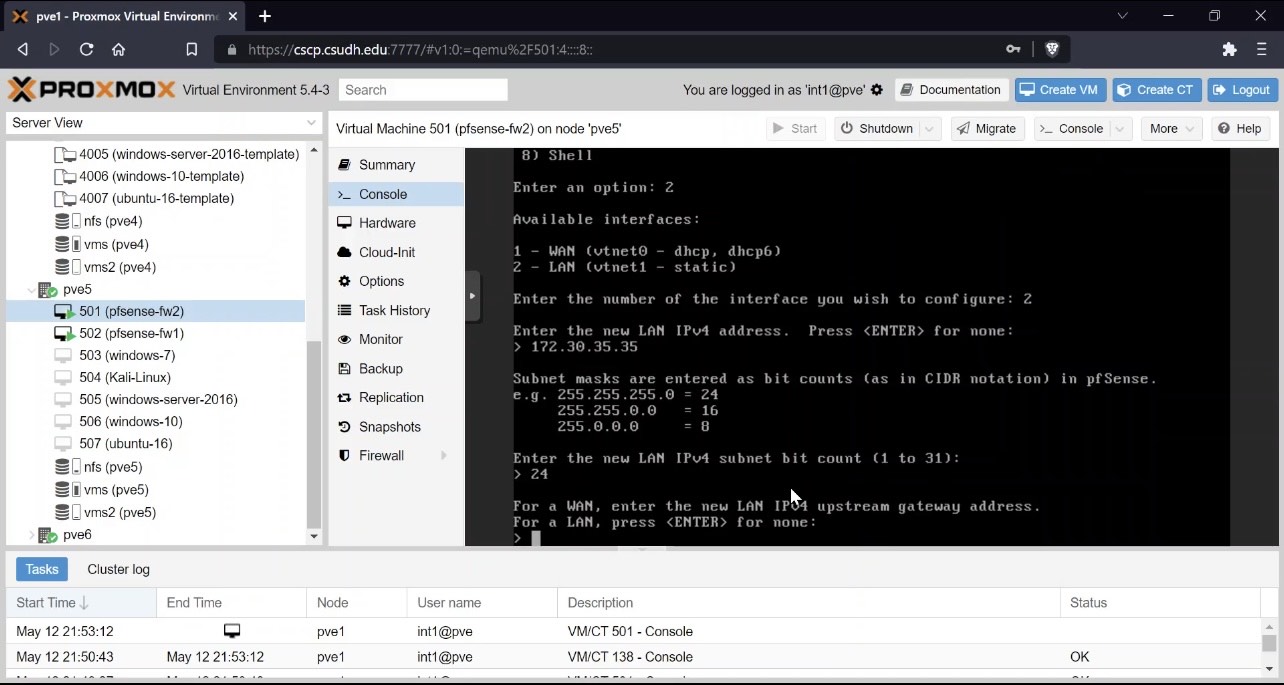Click the saved password key icon
This screenshot has height=685, width=1284.
pos(1013,49)
